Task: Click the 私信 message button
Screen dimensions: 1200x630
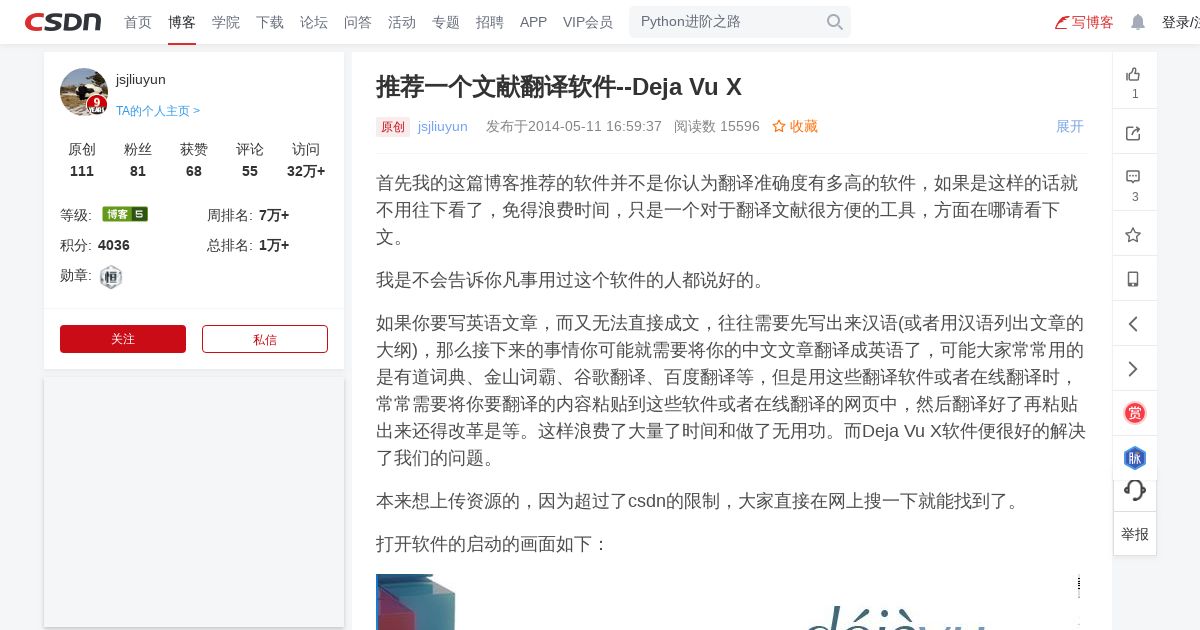Action: pyautogui.click(x=265, y=339)
